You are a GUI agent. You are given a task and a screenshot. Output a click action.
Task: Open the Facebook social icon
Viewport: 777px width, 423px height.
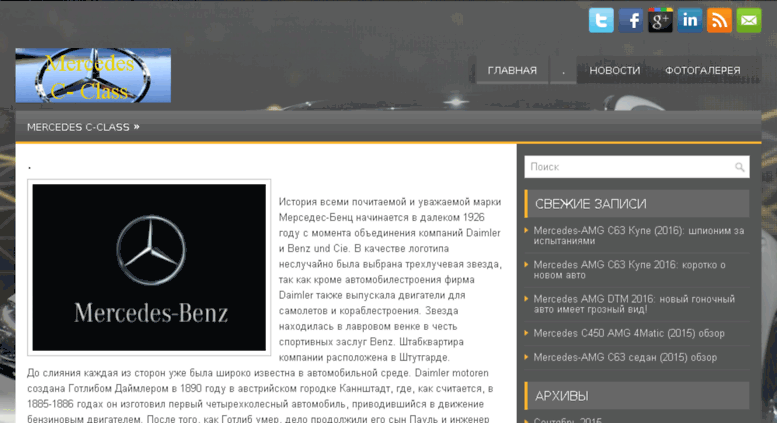pos(631,20)
